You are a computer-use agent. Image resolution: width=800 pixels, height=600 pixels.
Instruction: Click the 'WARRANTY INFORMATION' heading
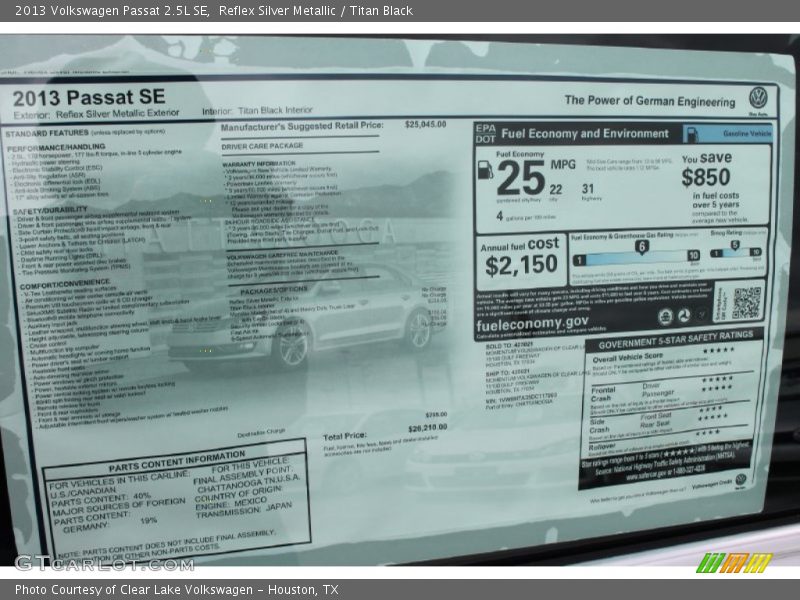point(259,164)
